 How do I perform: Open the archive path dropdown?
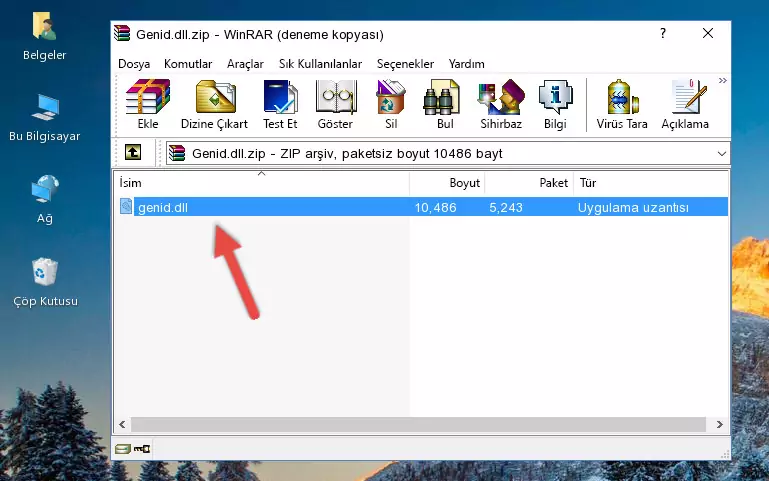coord(721,153)
